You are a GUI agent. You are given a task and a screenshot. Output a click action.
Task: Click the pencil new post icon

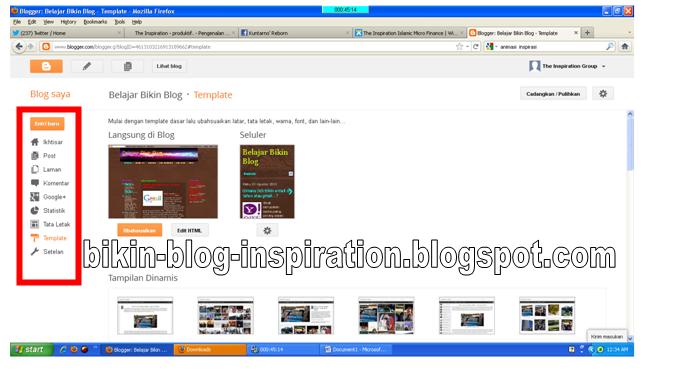[87, 66]
